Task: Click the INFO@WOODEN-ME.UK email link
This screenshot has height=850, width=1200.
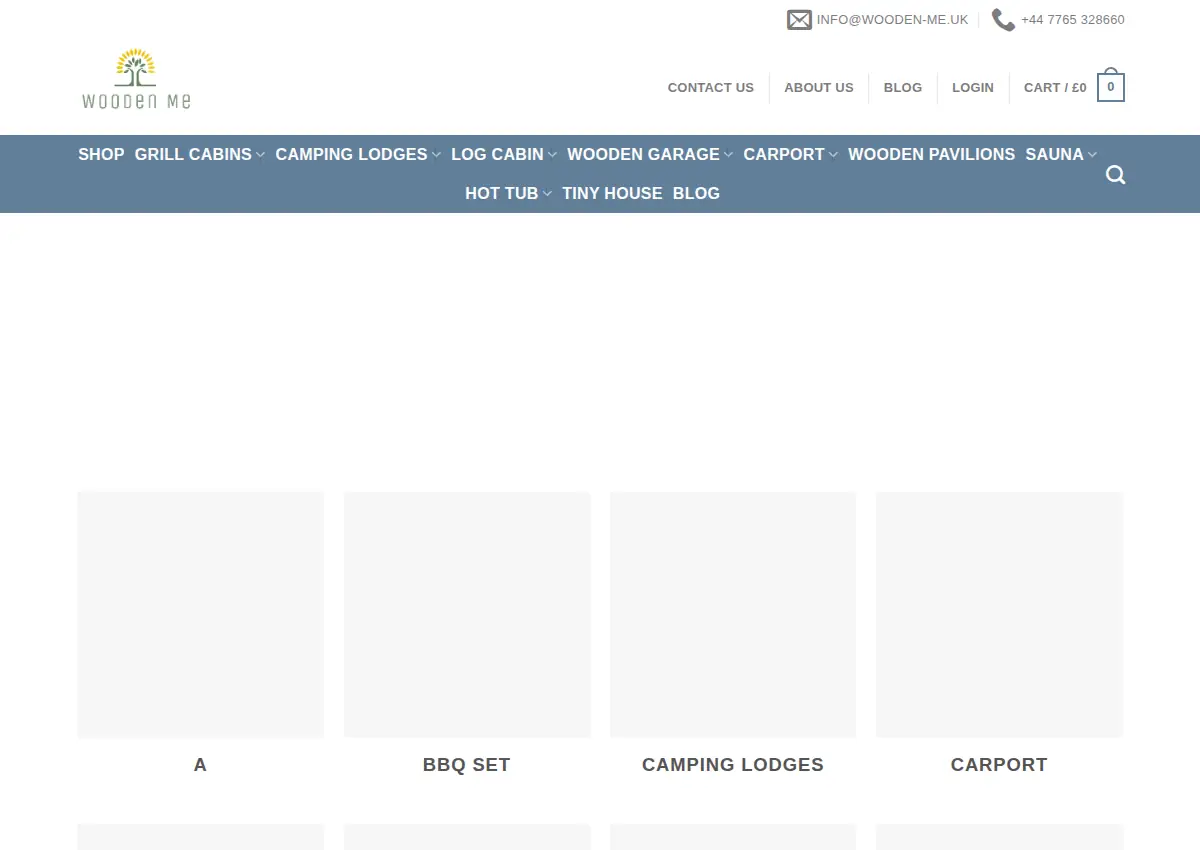Action: coord(892,20)
